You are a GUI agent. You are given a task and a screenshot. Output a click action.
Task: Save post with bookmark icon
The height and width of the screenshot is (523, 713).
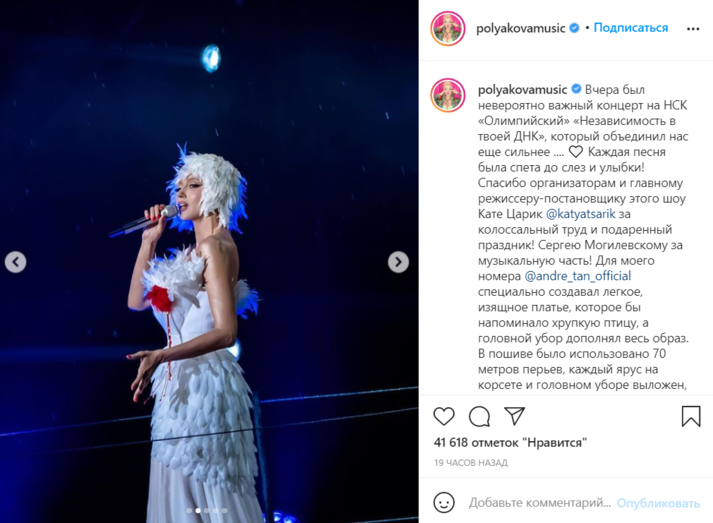pos(691,416)
